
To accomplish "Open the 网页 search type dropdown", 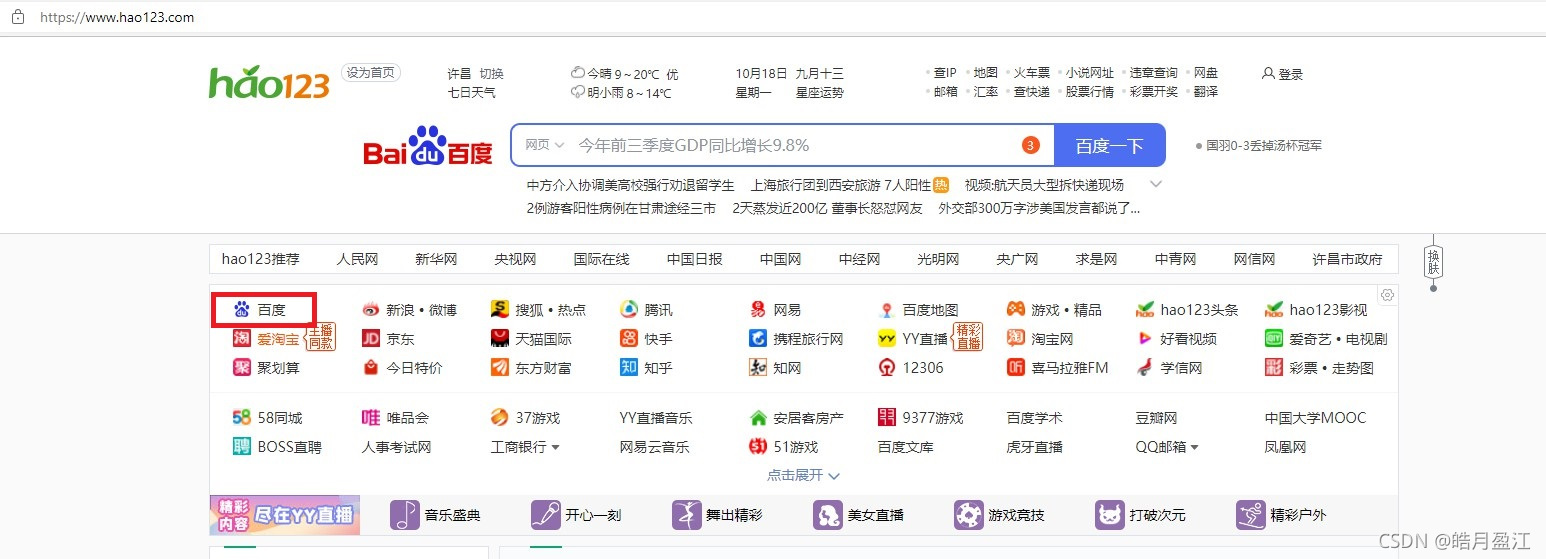I will [x=545, y=145].
